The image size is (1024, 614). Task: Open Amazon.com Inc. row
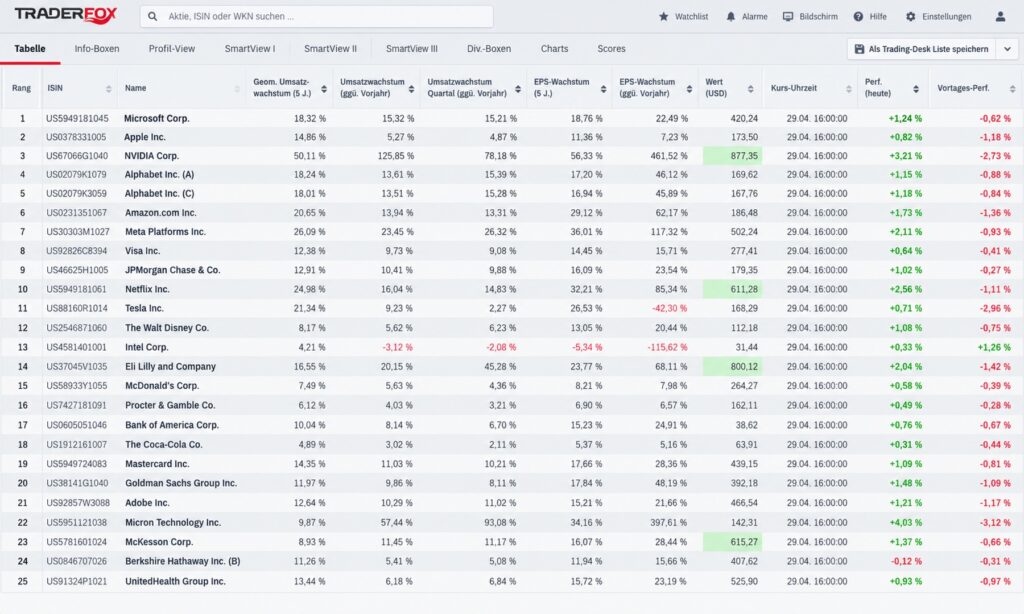[512, 213]
